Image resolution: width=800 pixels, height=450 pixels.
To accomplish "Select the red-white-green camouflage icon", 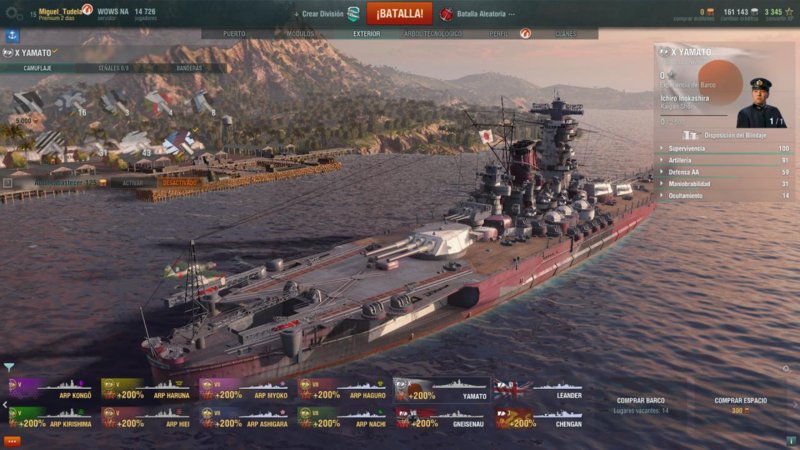I will pos(158,102).
